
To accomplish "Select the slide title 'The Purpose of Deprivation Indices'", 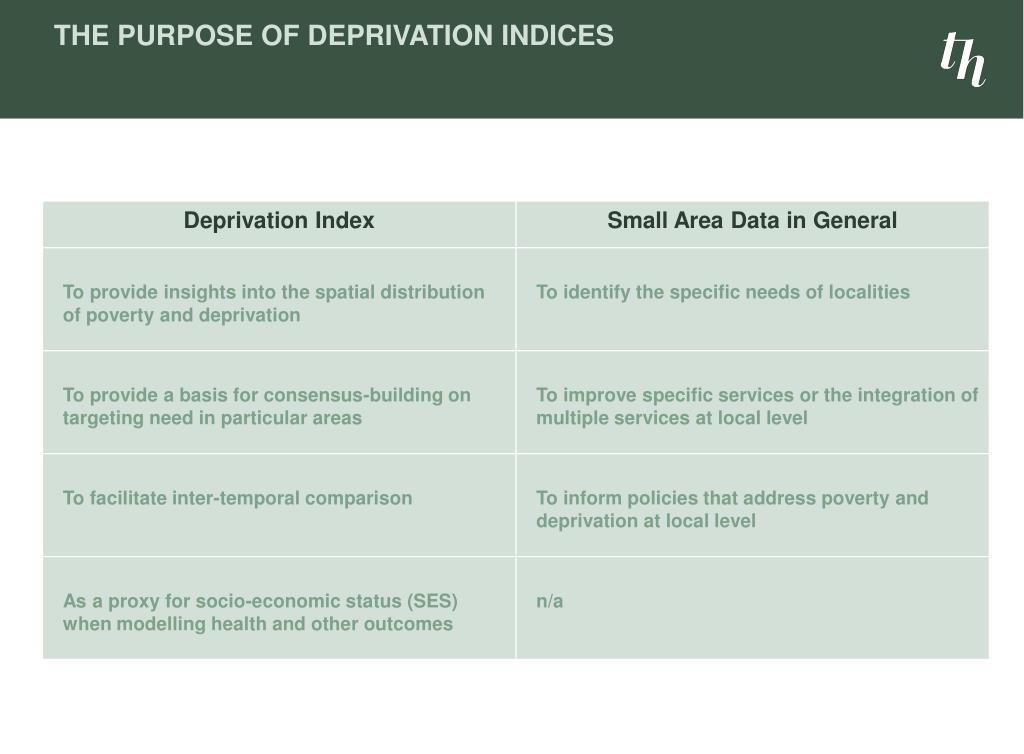I will pos(334,35).
